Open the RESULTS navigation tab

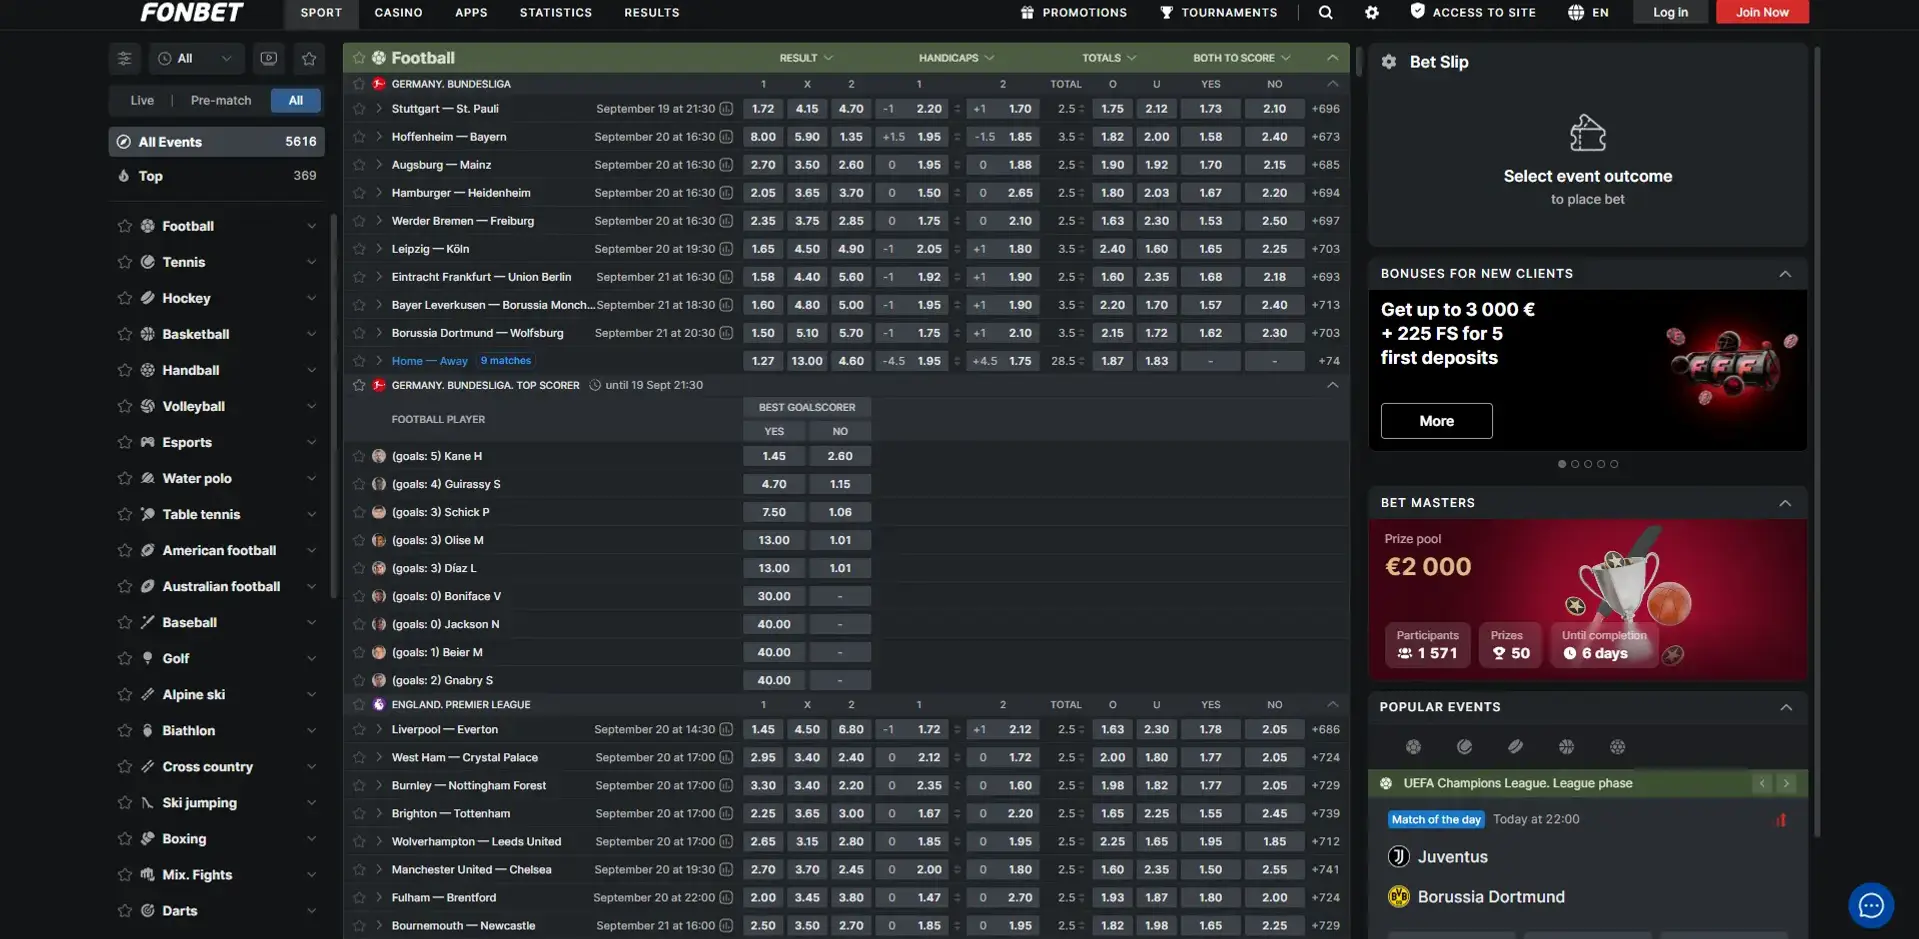652,12
